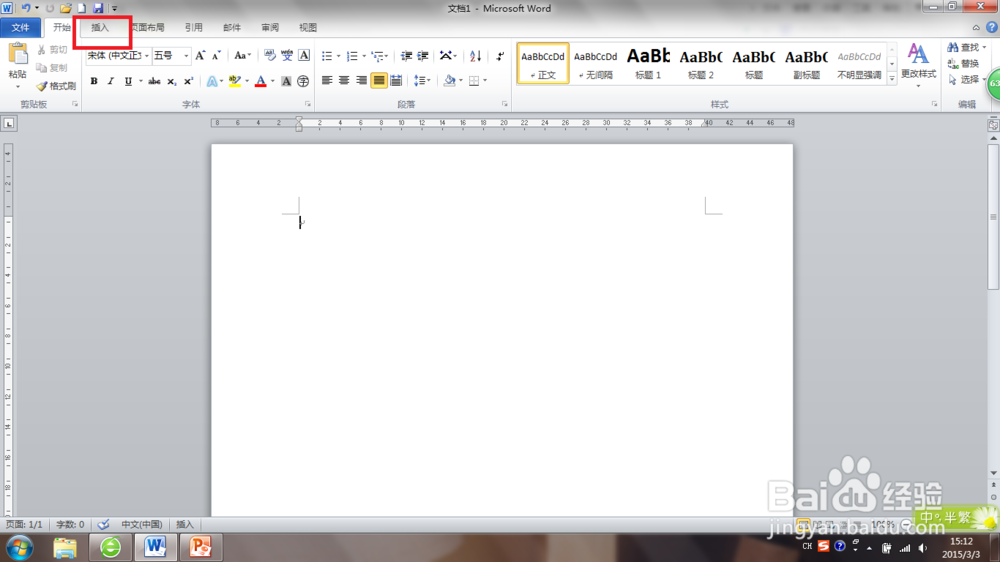Click the Borders icon
The width and height of the screenshot is (1000, 562).
point(474,80)
